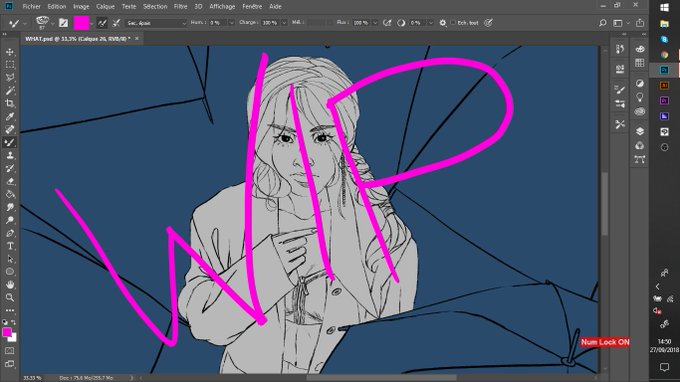Screen dimensions: 680x382
Task: Open Windows Start button
Action: click(x=664, y=7)
